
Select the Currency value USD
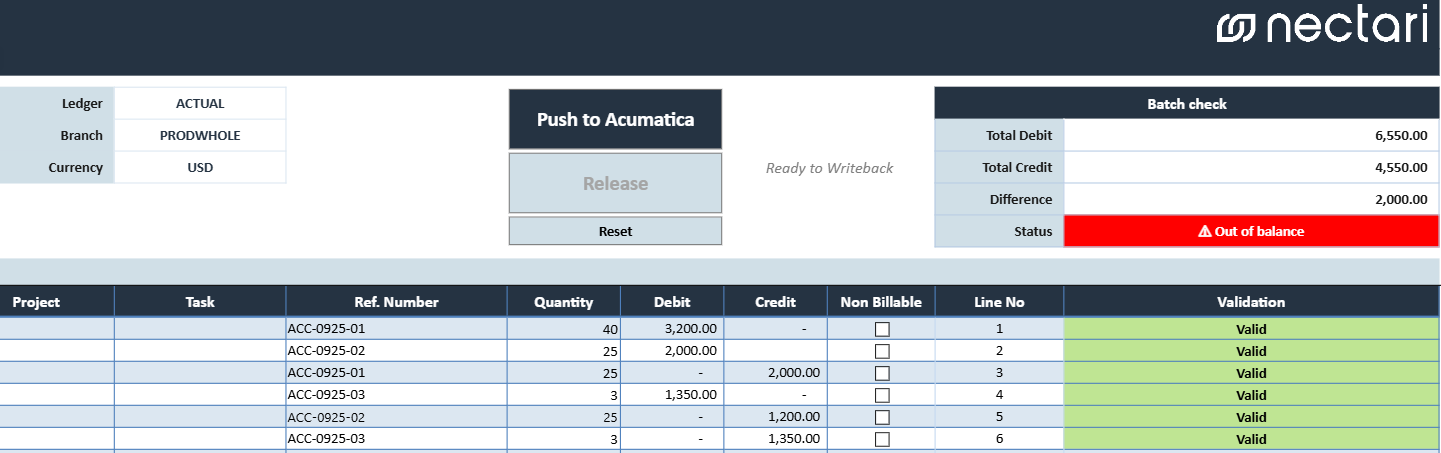(x=200, y=167)
